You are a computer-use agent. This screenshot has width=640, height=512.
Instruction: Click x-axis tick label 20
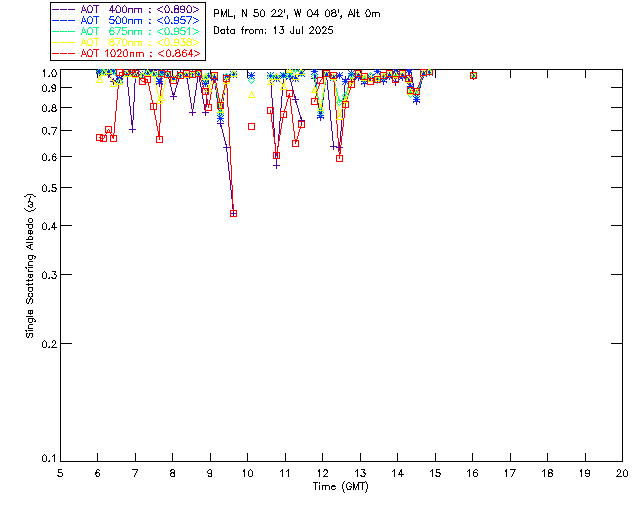[622, 474]
